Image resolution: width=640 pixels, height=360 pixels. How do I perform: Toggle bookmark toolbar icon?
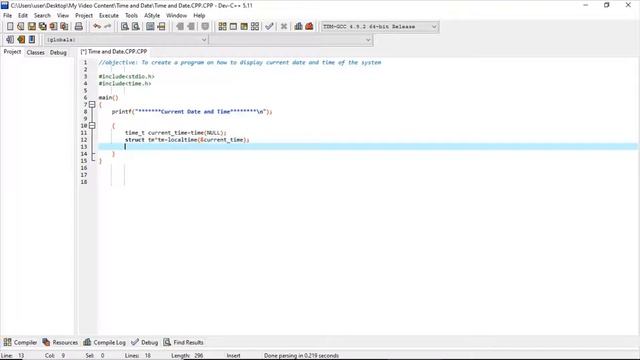(x=21, y=40)
